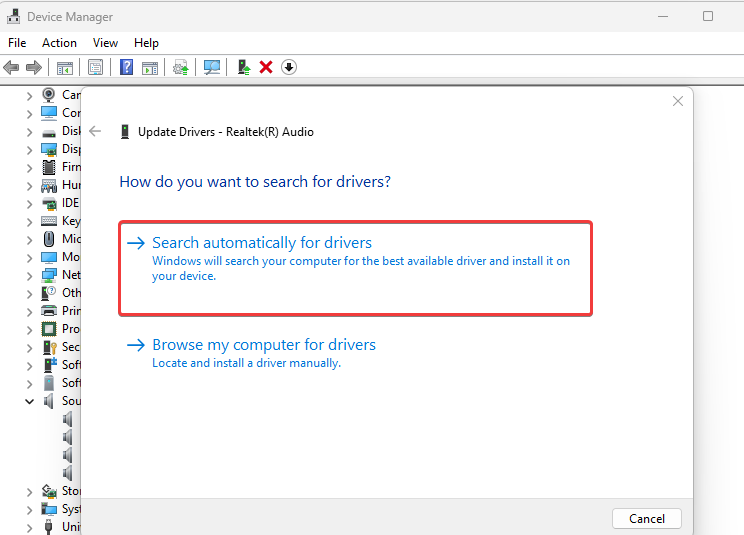The image size is (744, 535).
Task: Click the Security devices key icon
Action: (49, 347)
